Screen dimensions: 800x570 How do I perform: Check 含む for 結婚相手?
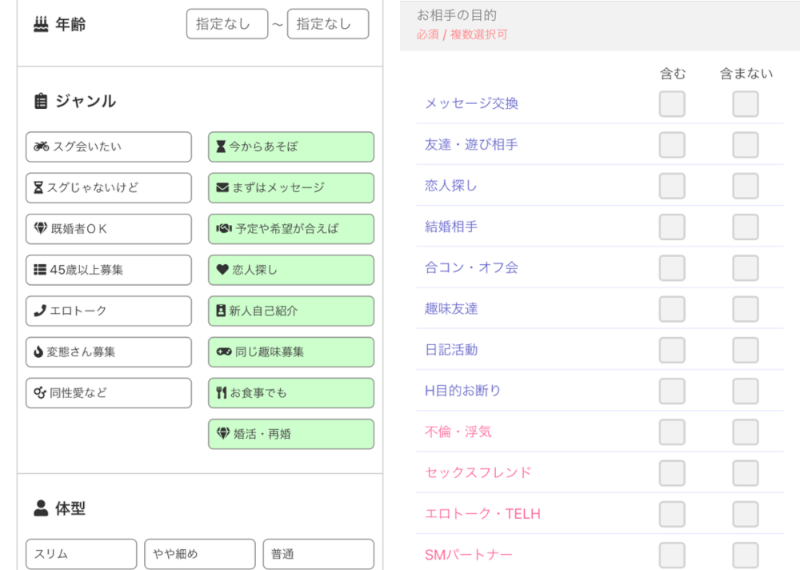pos(672,227)
